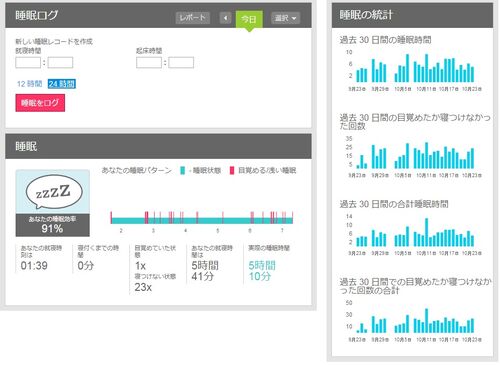Switch to 24 時間 format
Image resolution: width=500 pixels, height=365 pixels.
pos(62,84)
